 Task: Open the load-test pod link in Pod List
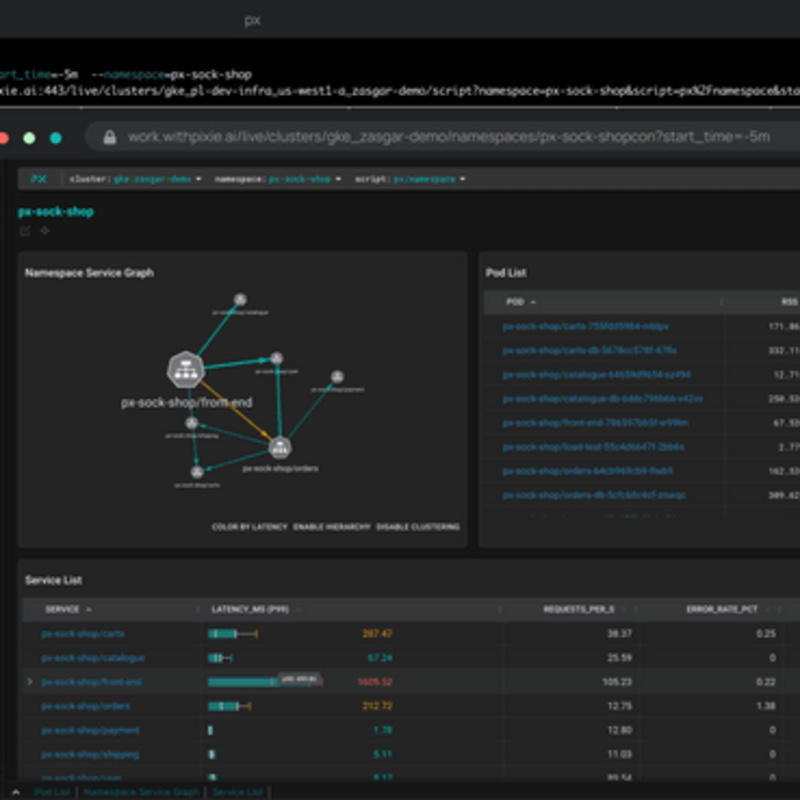click(593, 447)
